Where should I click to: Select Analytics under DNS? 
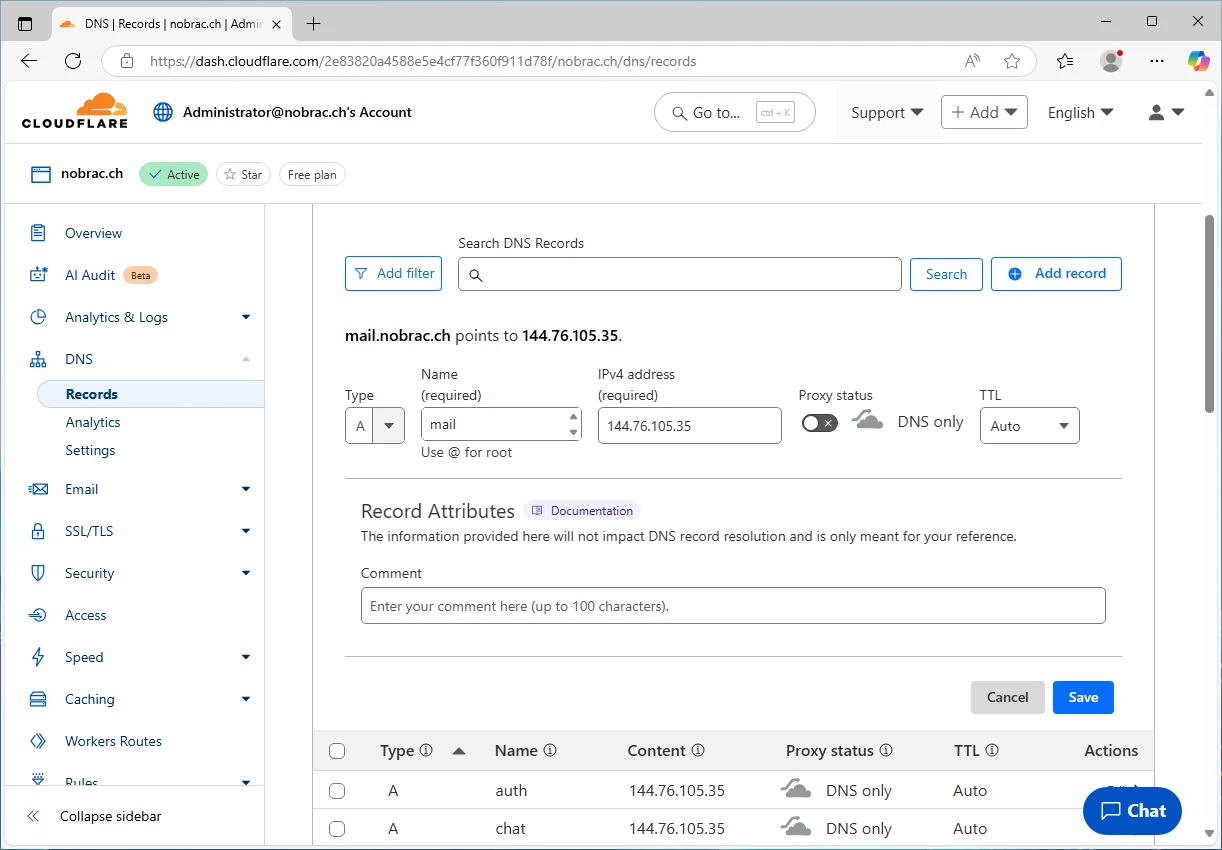[x=93, y=422]
